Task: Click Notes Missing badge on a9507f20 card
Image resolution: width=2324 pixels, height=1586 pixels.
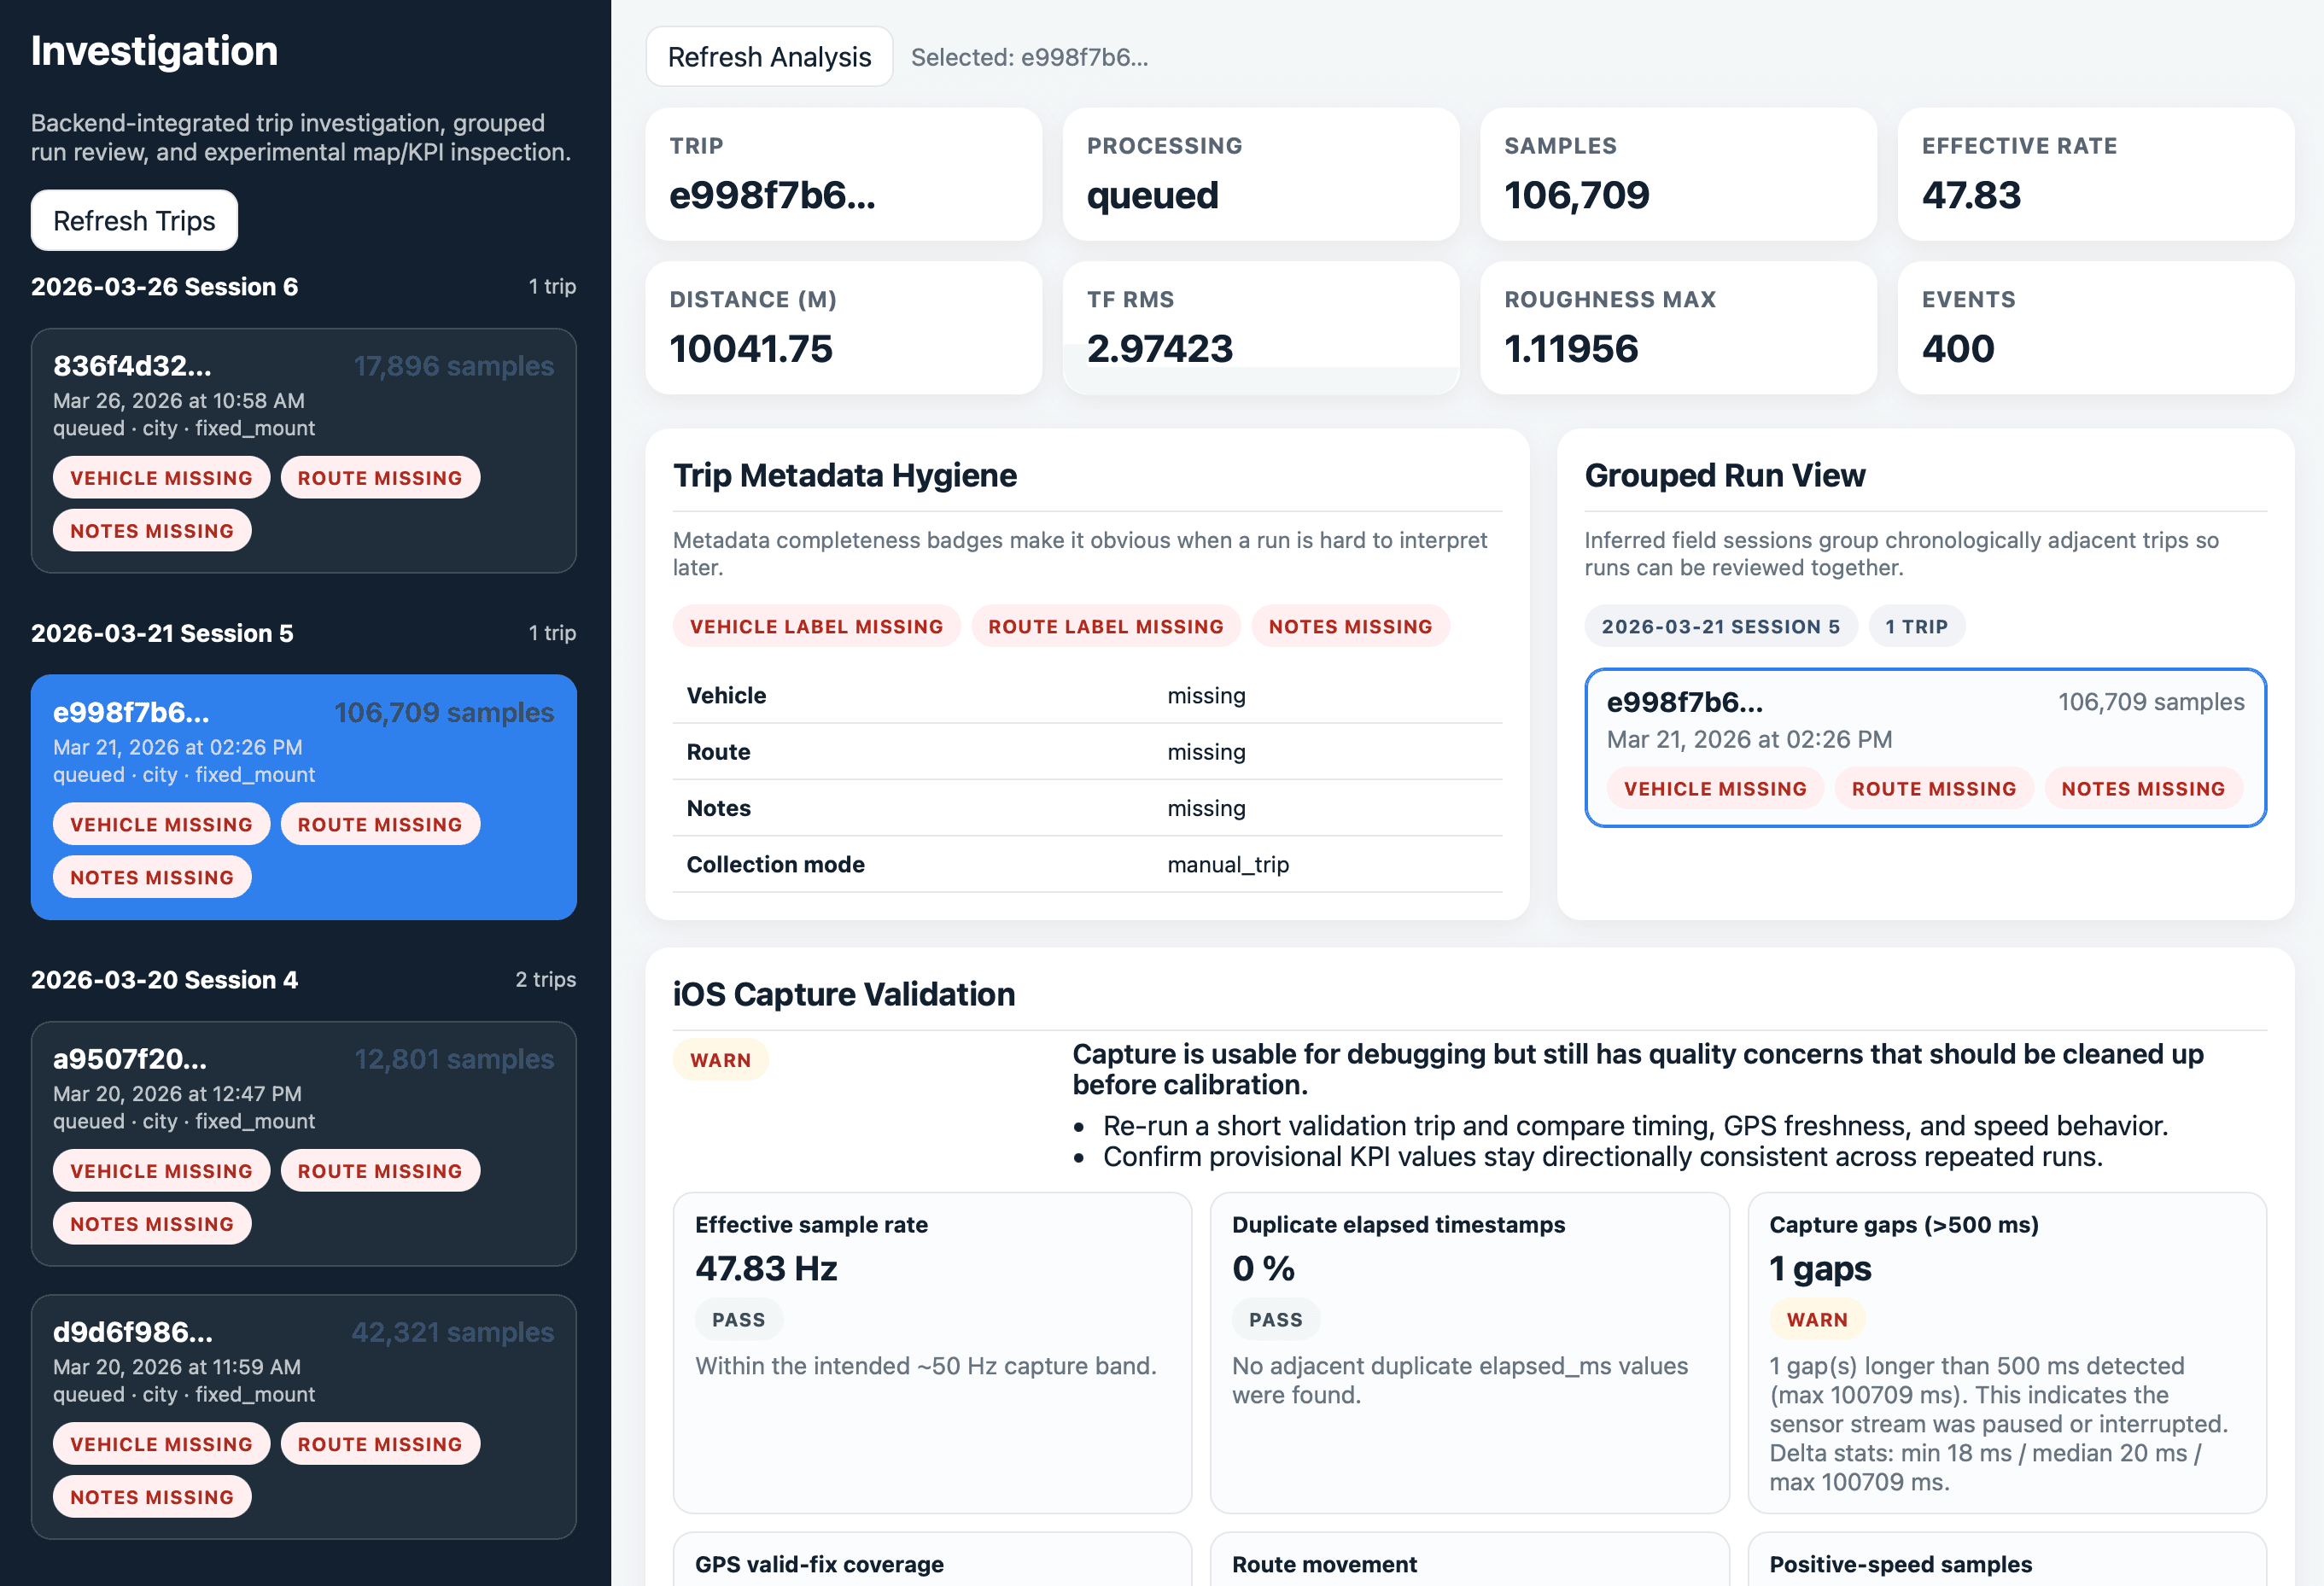Action: point(152,1224)
